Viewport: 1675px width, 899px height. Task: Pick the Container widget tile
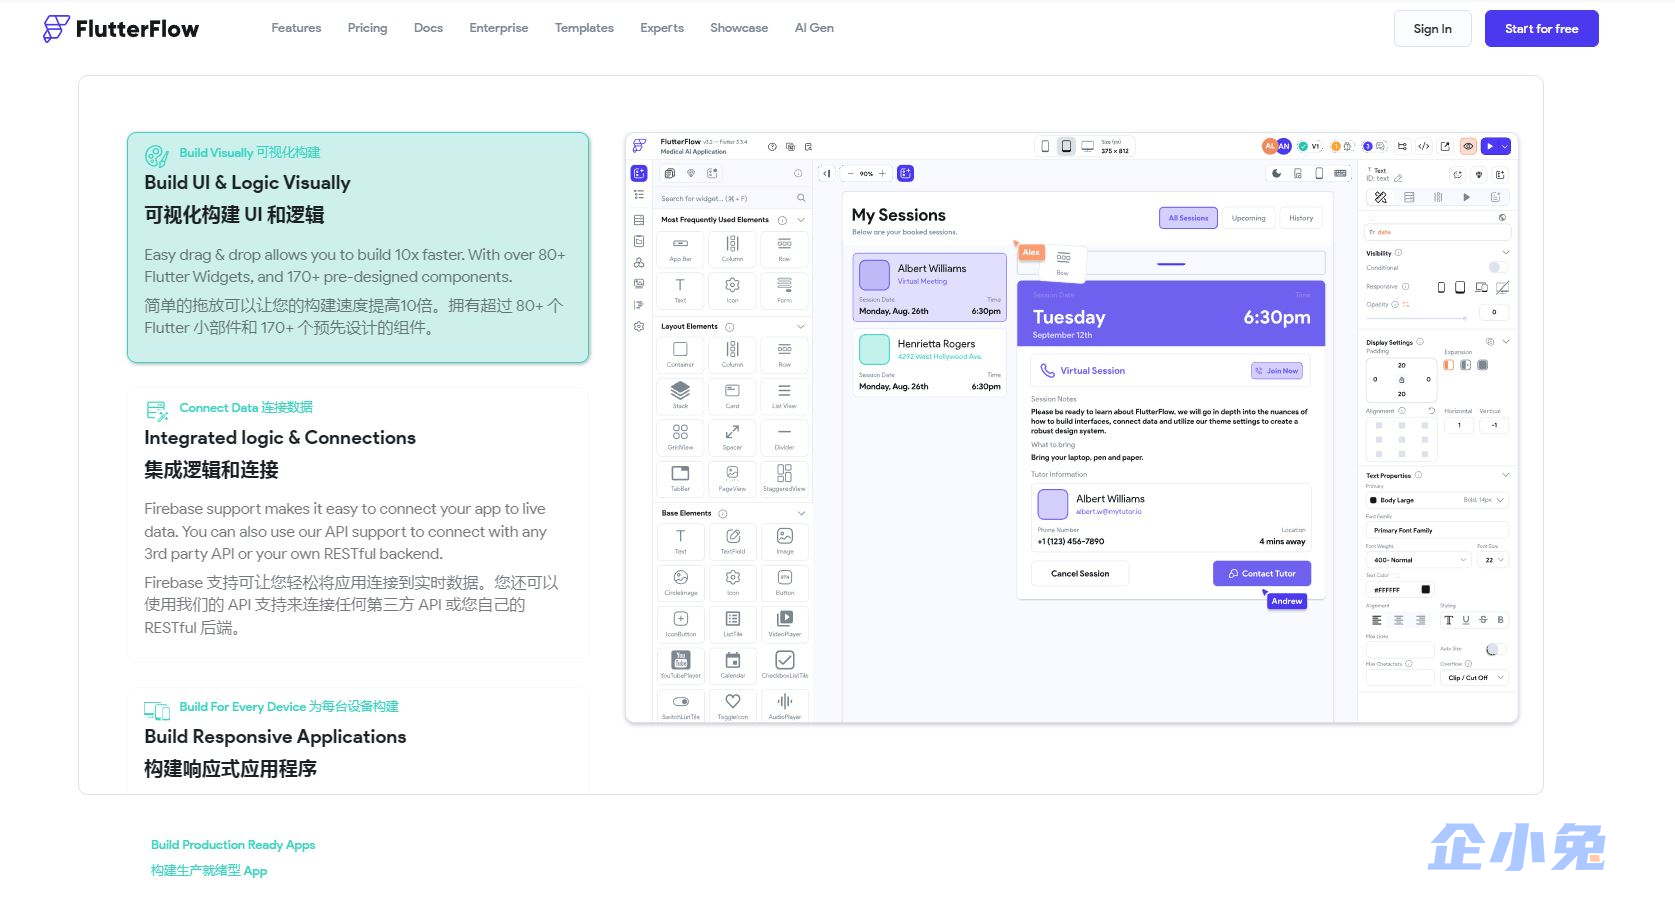[680, 353]
